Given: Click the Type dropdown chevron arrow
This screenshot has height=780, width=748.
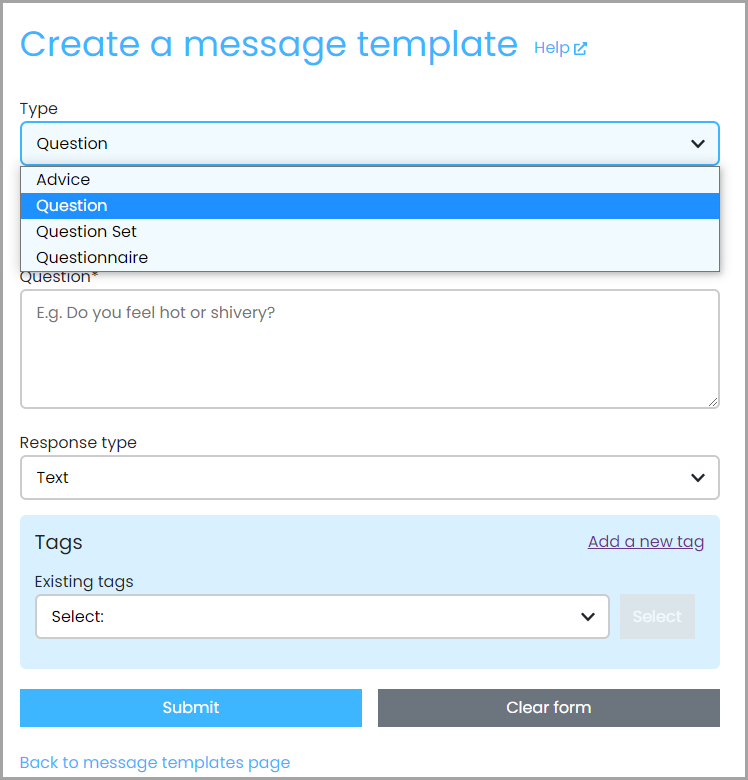Looking at the screenshot, I should [698, 144].
